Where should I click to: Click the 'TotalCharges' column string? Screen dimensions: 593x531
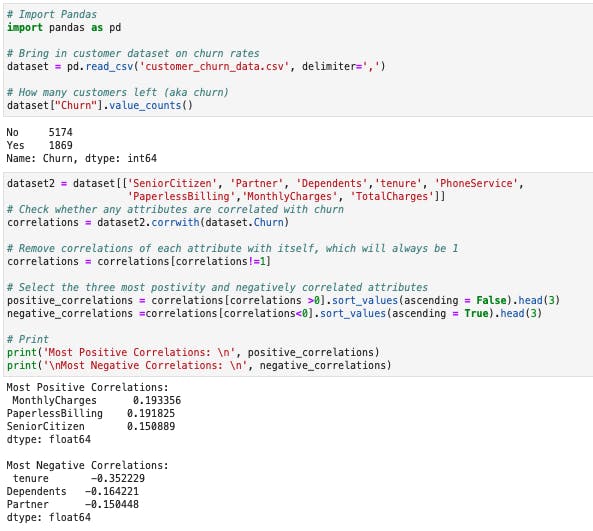(392, 197)
